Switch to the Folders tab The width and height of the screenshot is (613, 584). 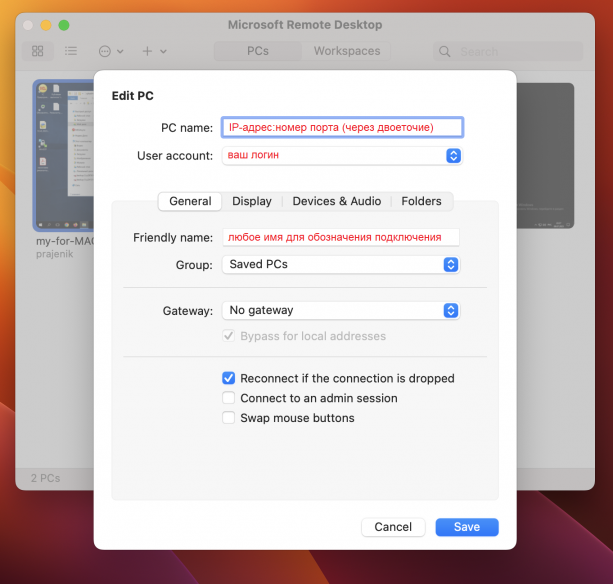pos(421,201)
